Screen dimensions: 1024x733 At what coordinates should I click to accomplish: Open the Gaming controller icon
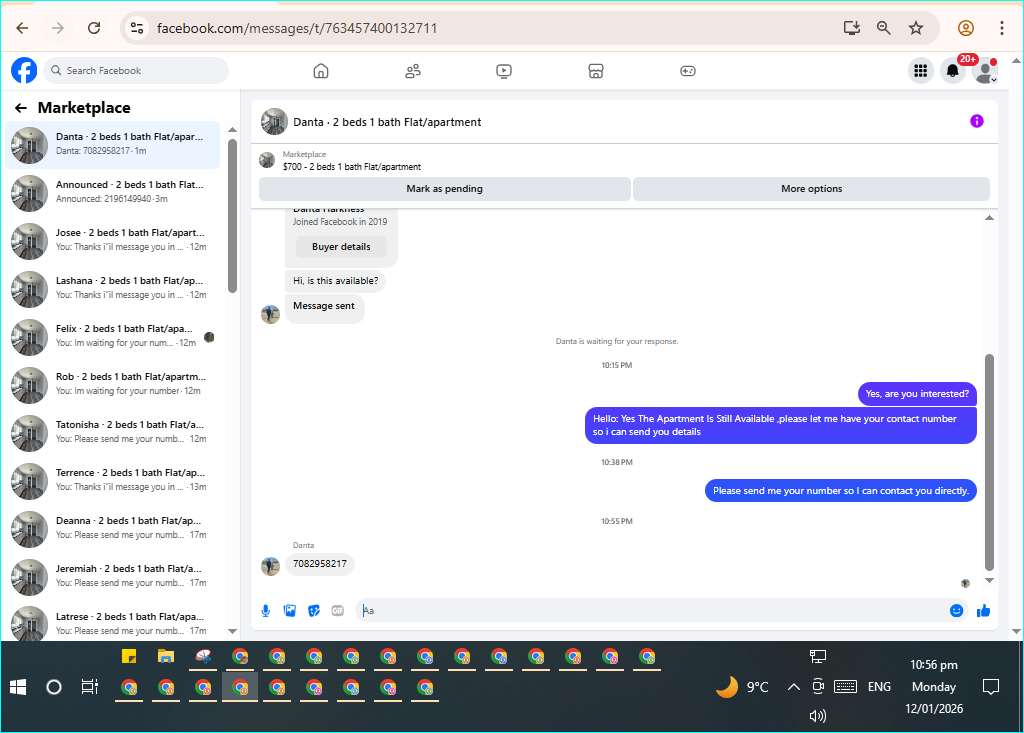[x=688, y=71]
